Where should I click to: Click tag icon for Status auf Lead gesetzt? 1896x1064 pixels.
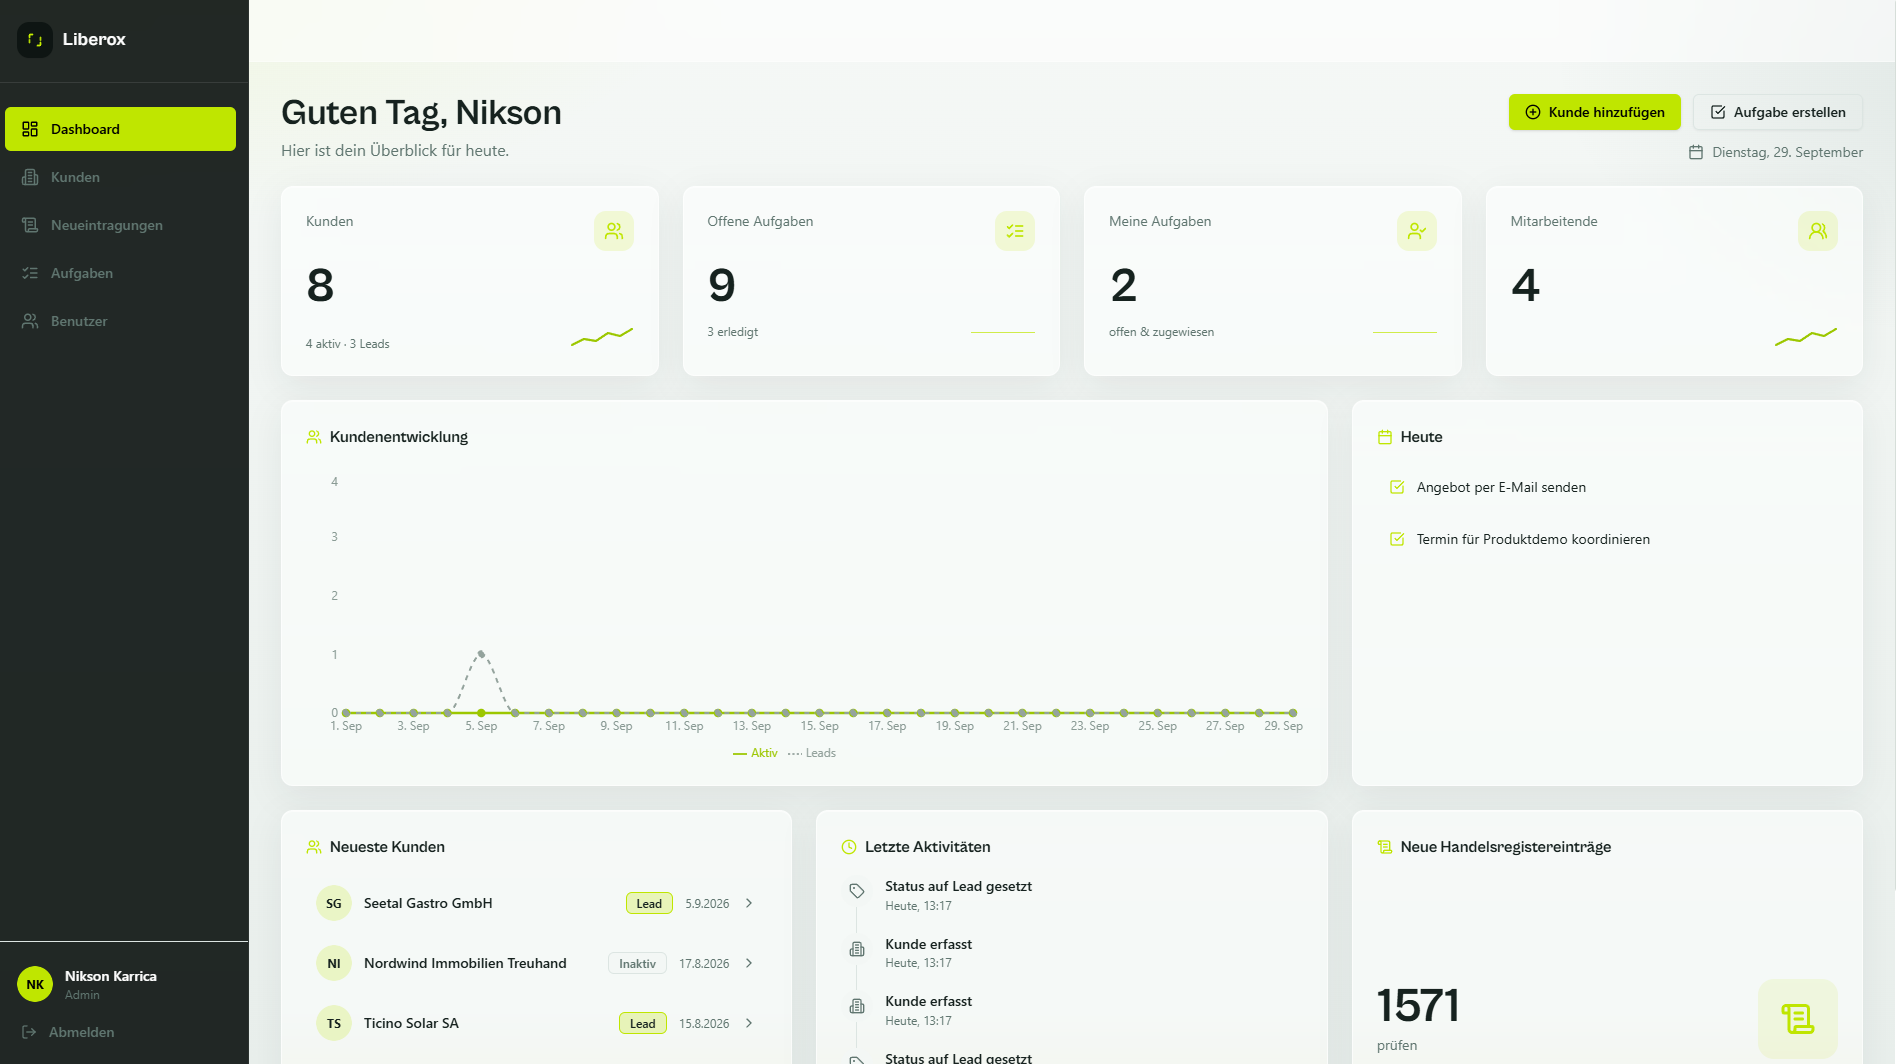click(857, 891)
